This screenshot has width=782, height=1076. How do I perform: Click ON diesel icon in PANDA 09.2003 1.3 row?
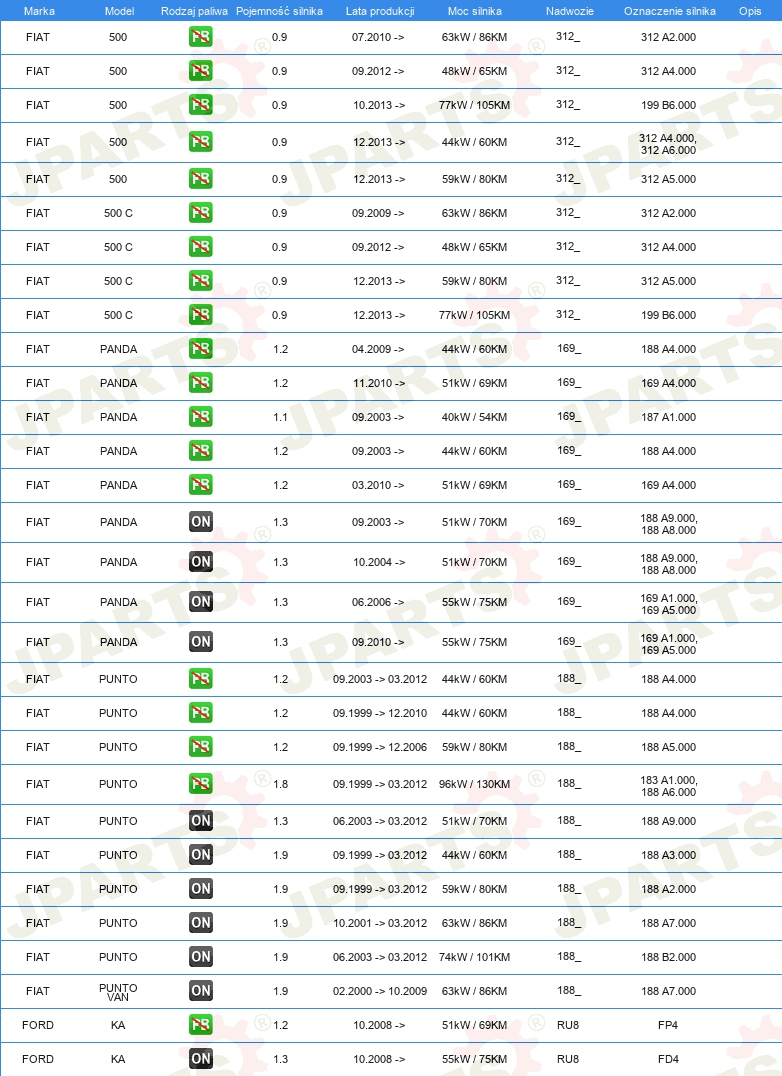[200, 522]
